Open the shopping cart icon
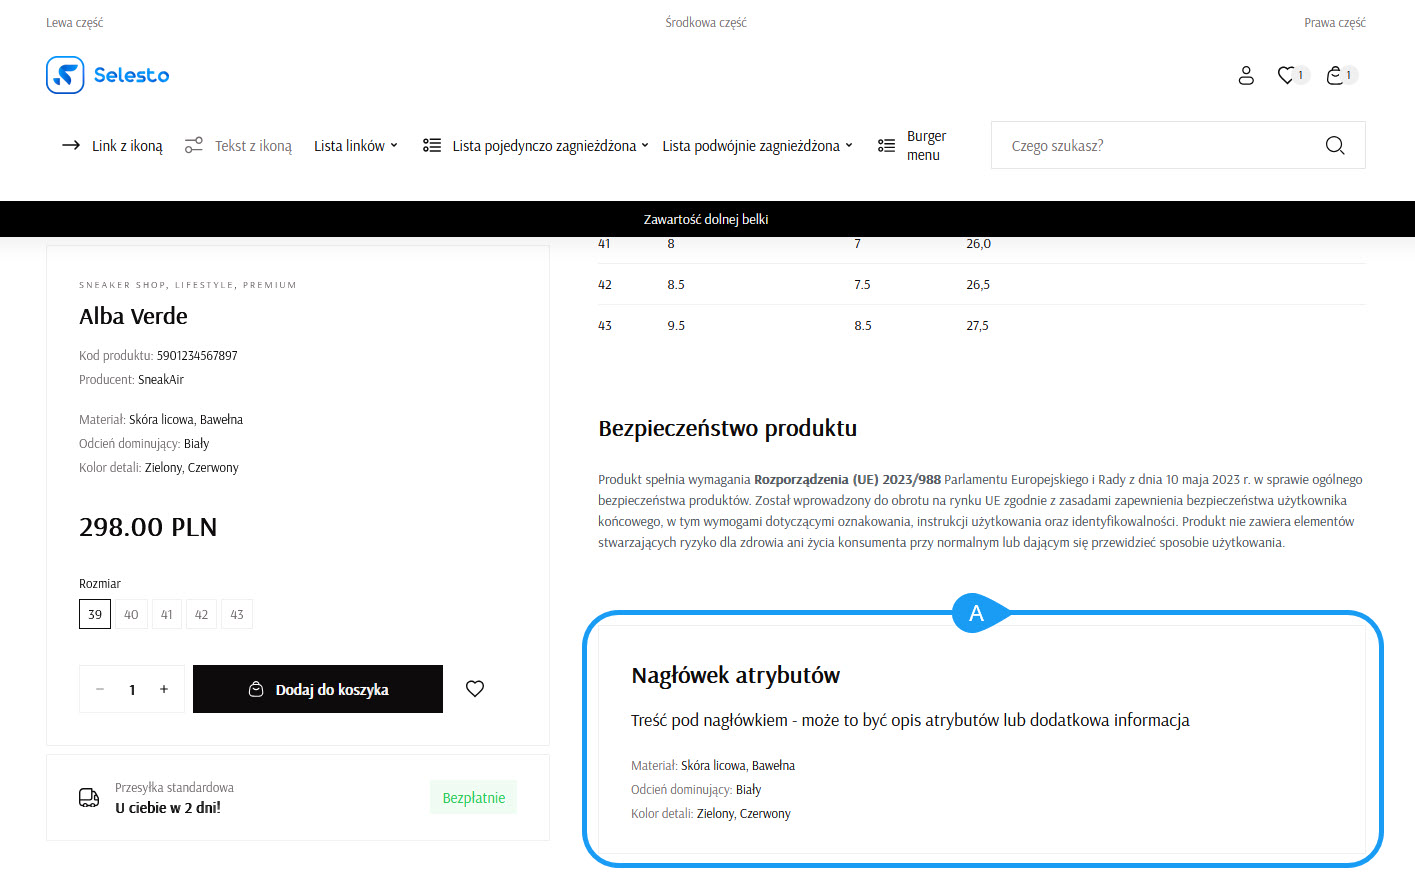 (1335, 75)
